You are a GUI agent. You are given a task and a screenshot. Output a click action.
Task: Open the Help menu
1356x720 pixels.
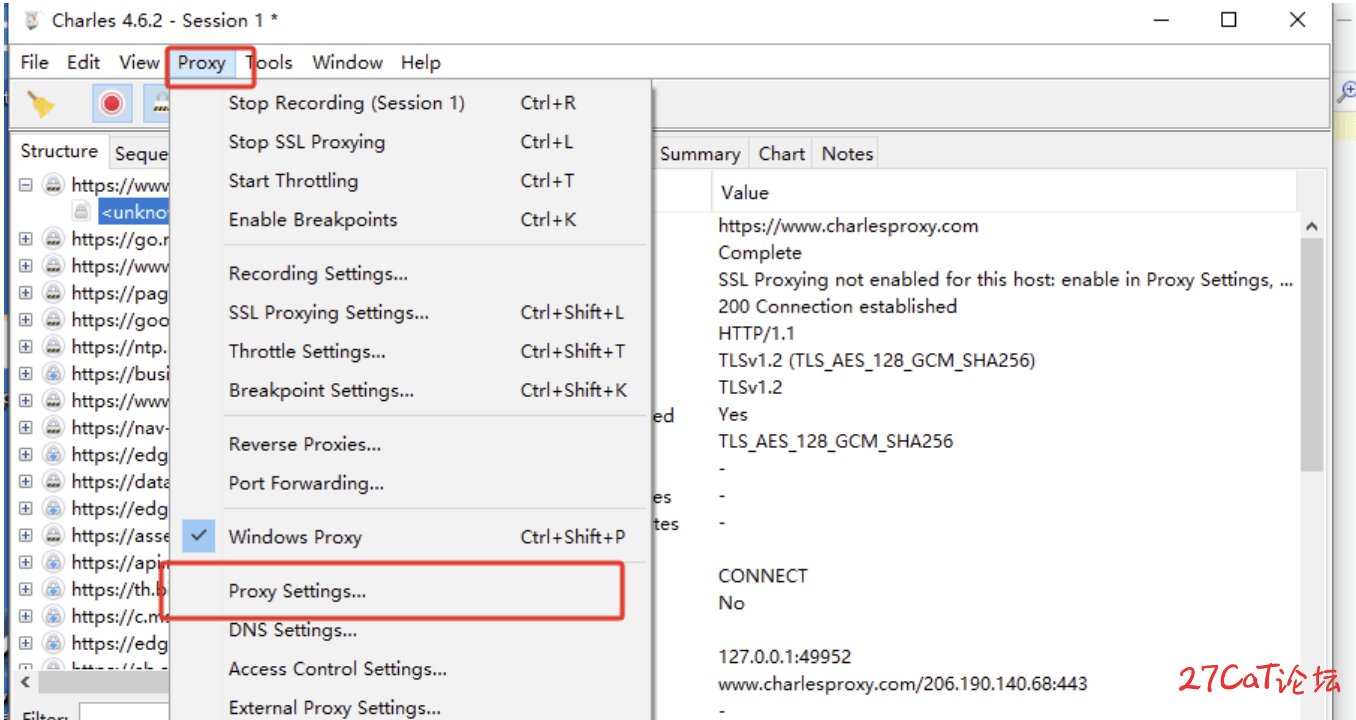click(x=421, y=62)
